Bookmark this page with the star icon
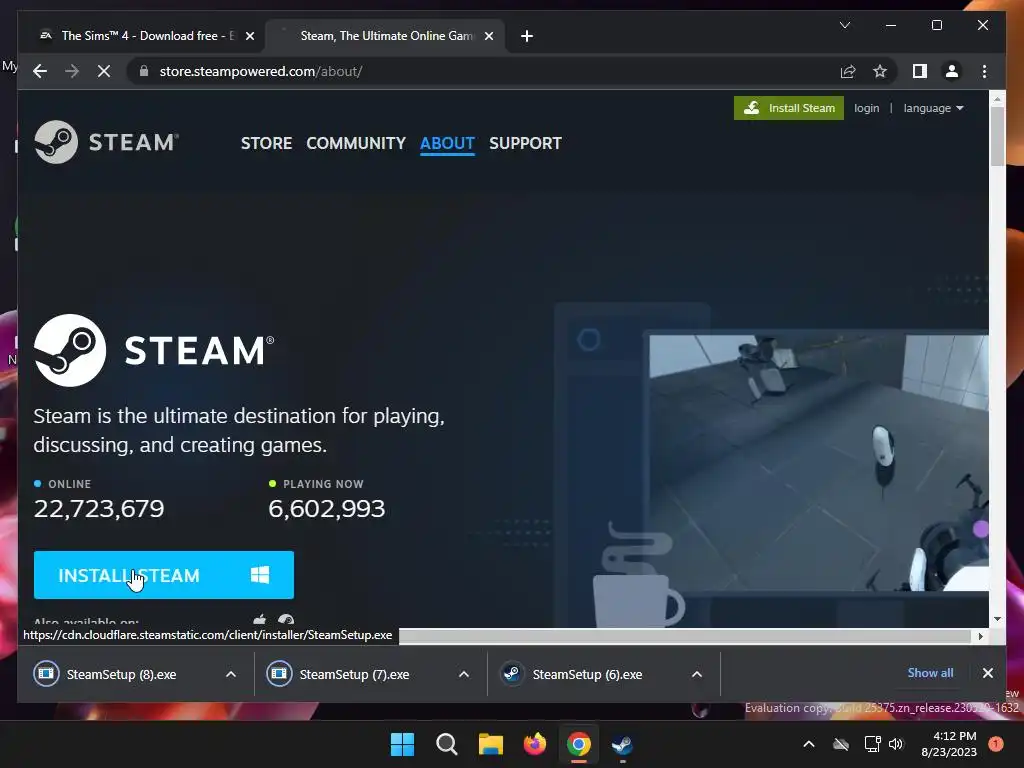The image size is (1024, 768). tap(880, 71)
